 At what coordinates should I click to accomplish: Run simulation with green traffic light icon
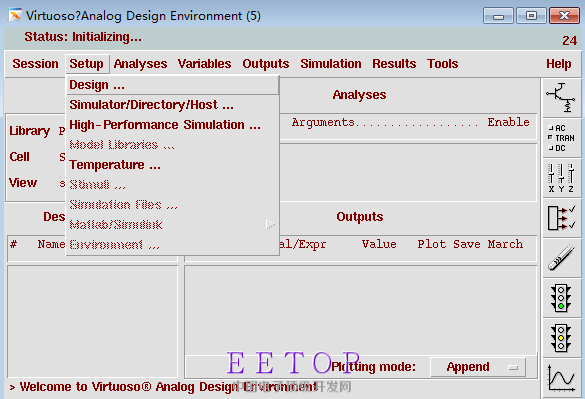[x=561, y=298]
